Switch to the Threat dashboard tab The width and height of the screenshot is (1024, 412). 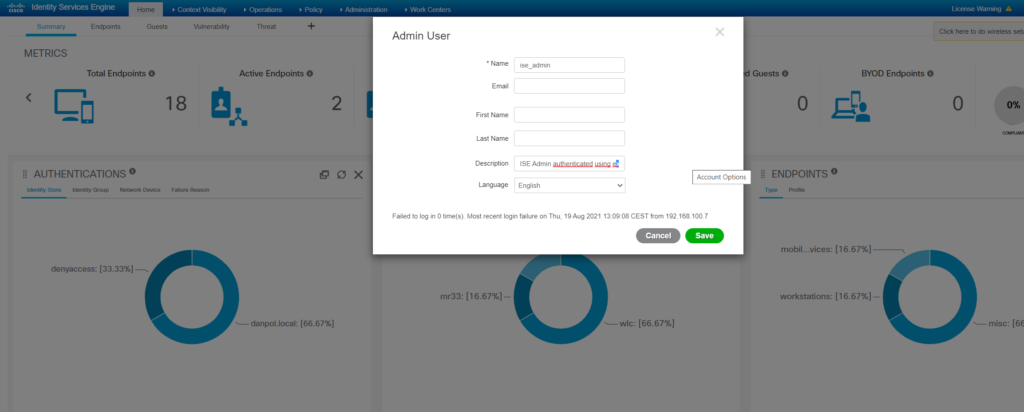pos(266,27)
